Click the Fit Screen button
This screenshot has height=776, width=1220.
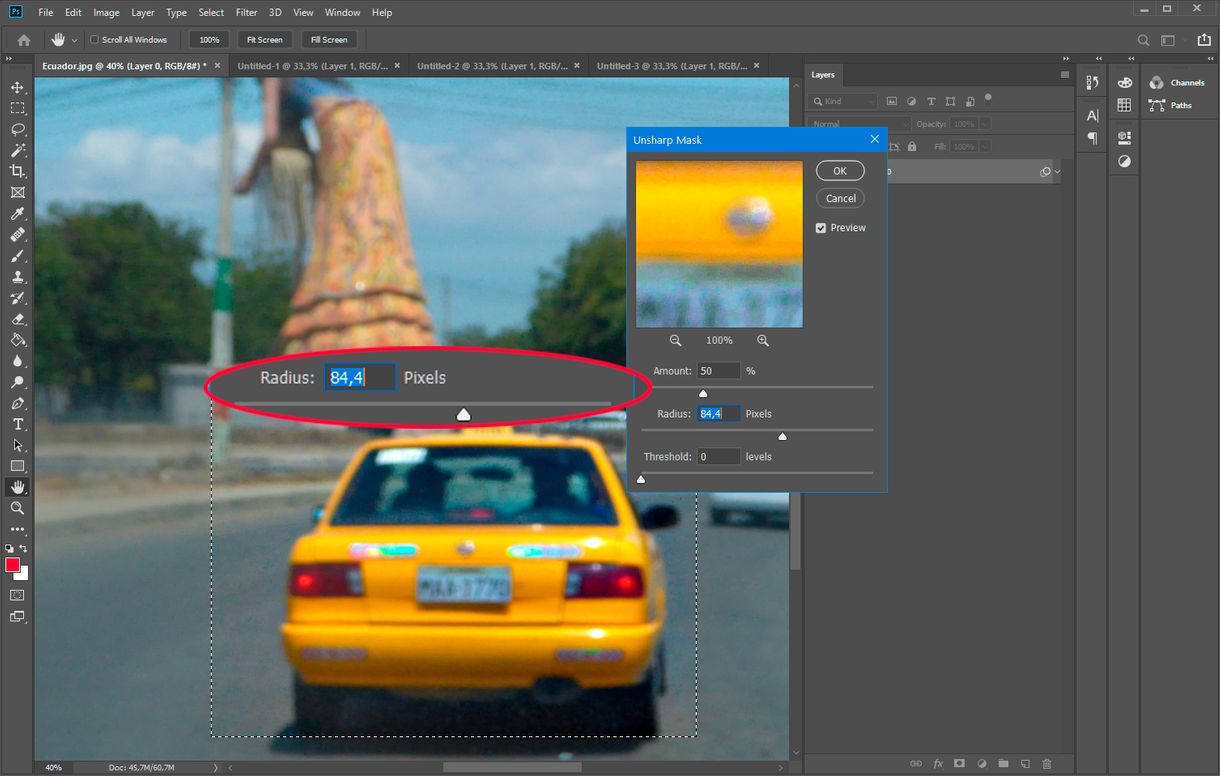click(264, 39)
